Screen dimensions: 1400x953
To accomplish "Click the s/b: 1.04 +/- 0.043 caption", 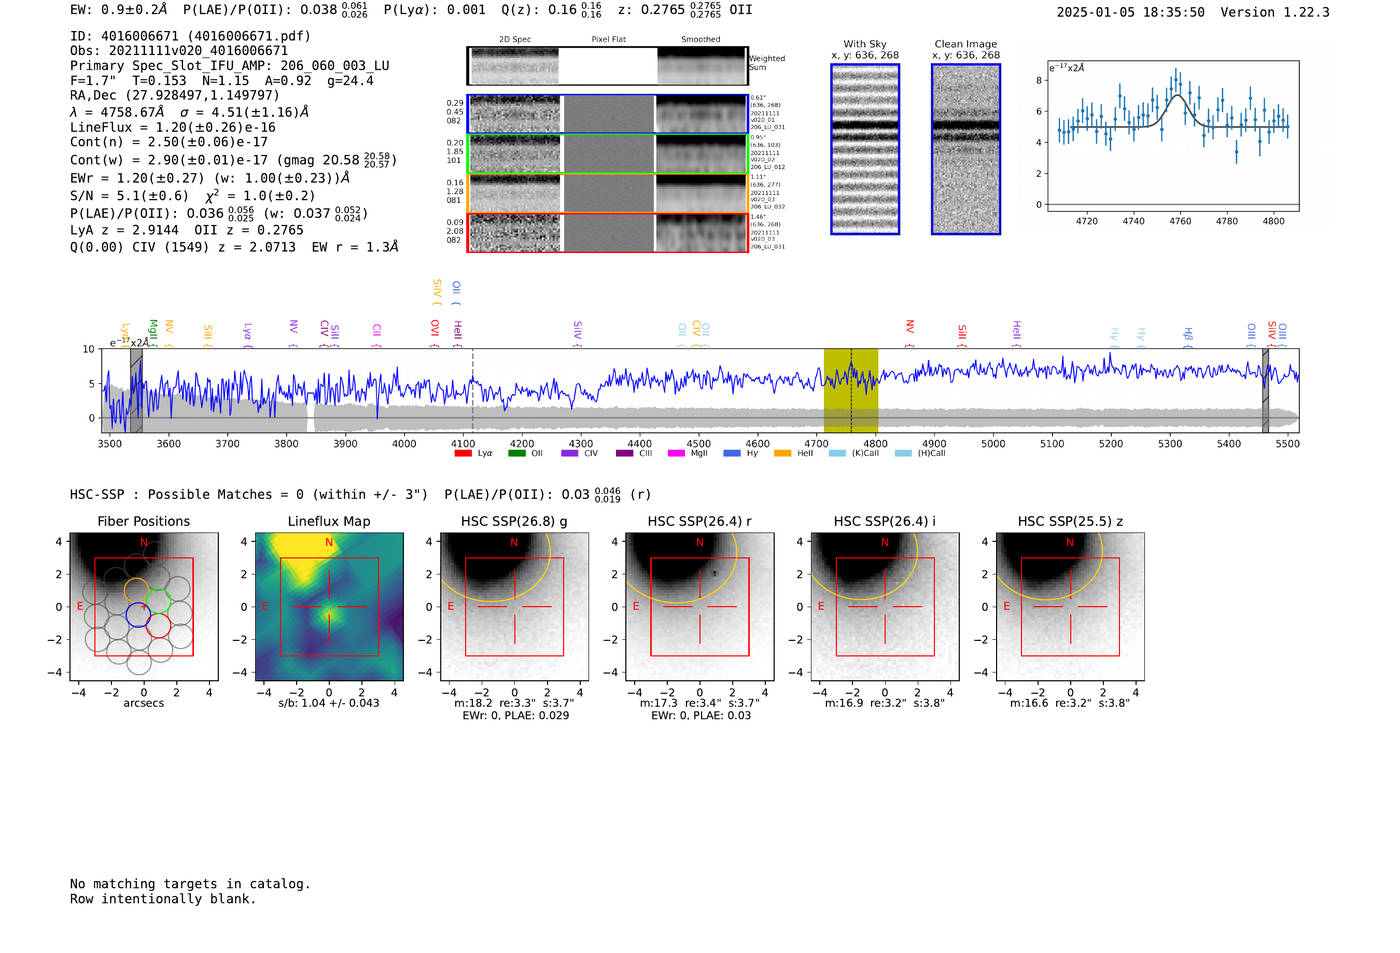I will [329, 703].
